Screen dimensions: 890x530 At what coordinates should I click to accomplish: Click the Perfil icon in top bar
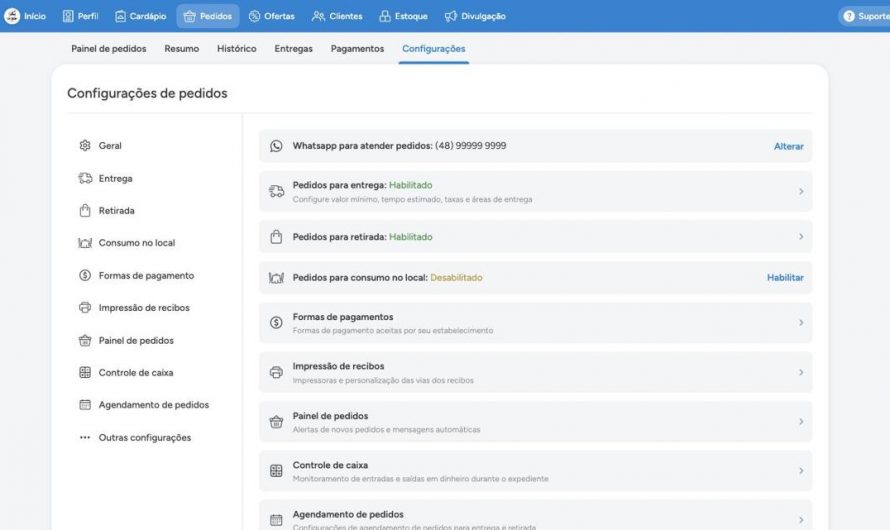(x=68, y=16)
